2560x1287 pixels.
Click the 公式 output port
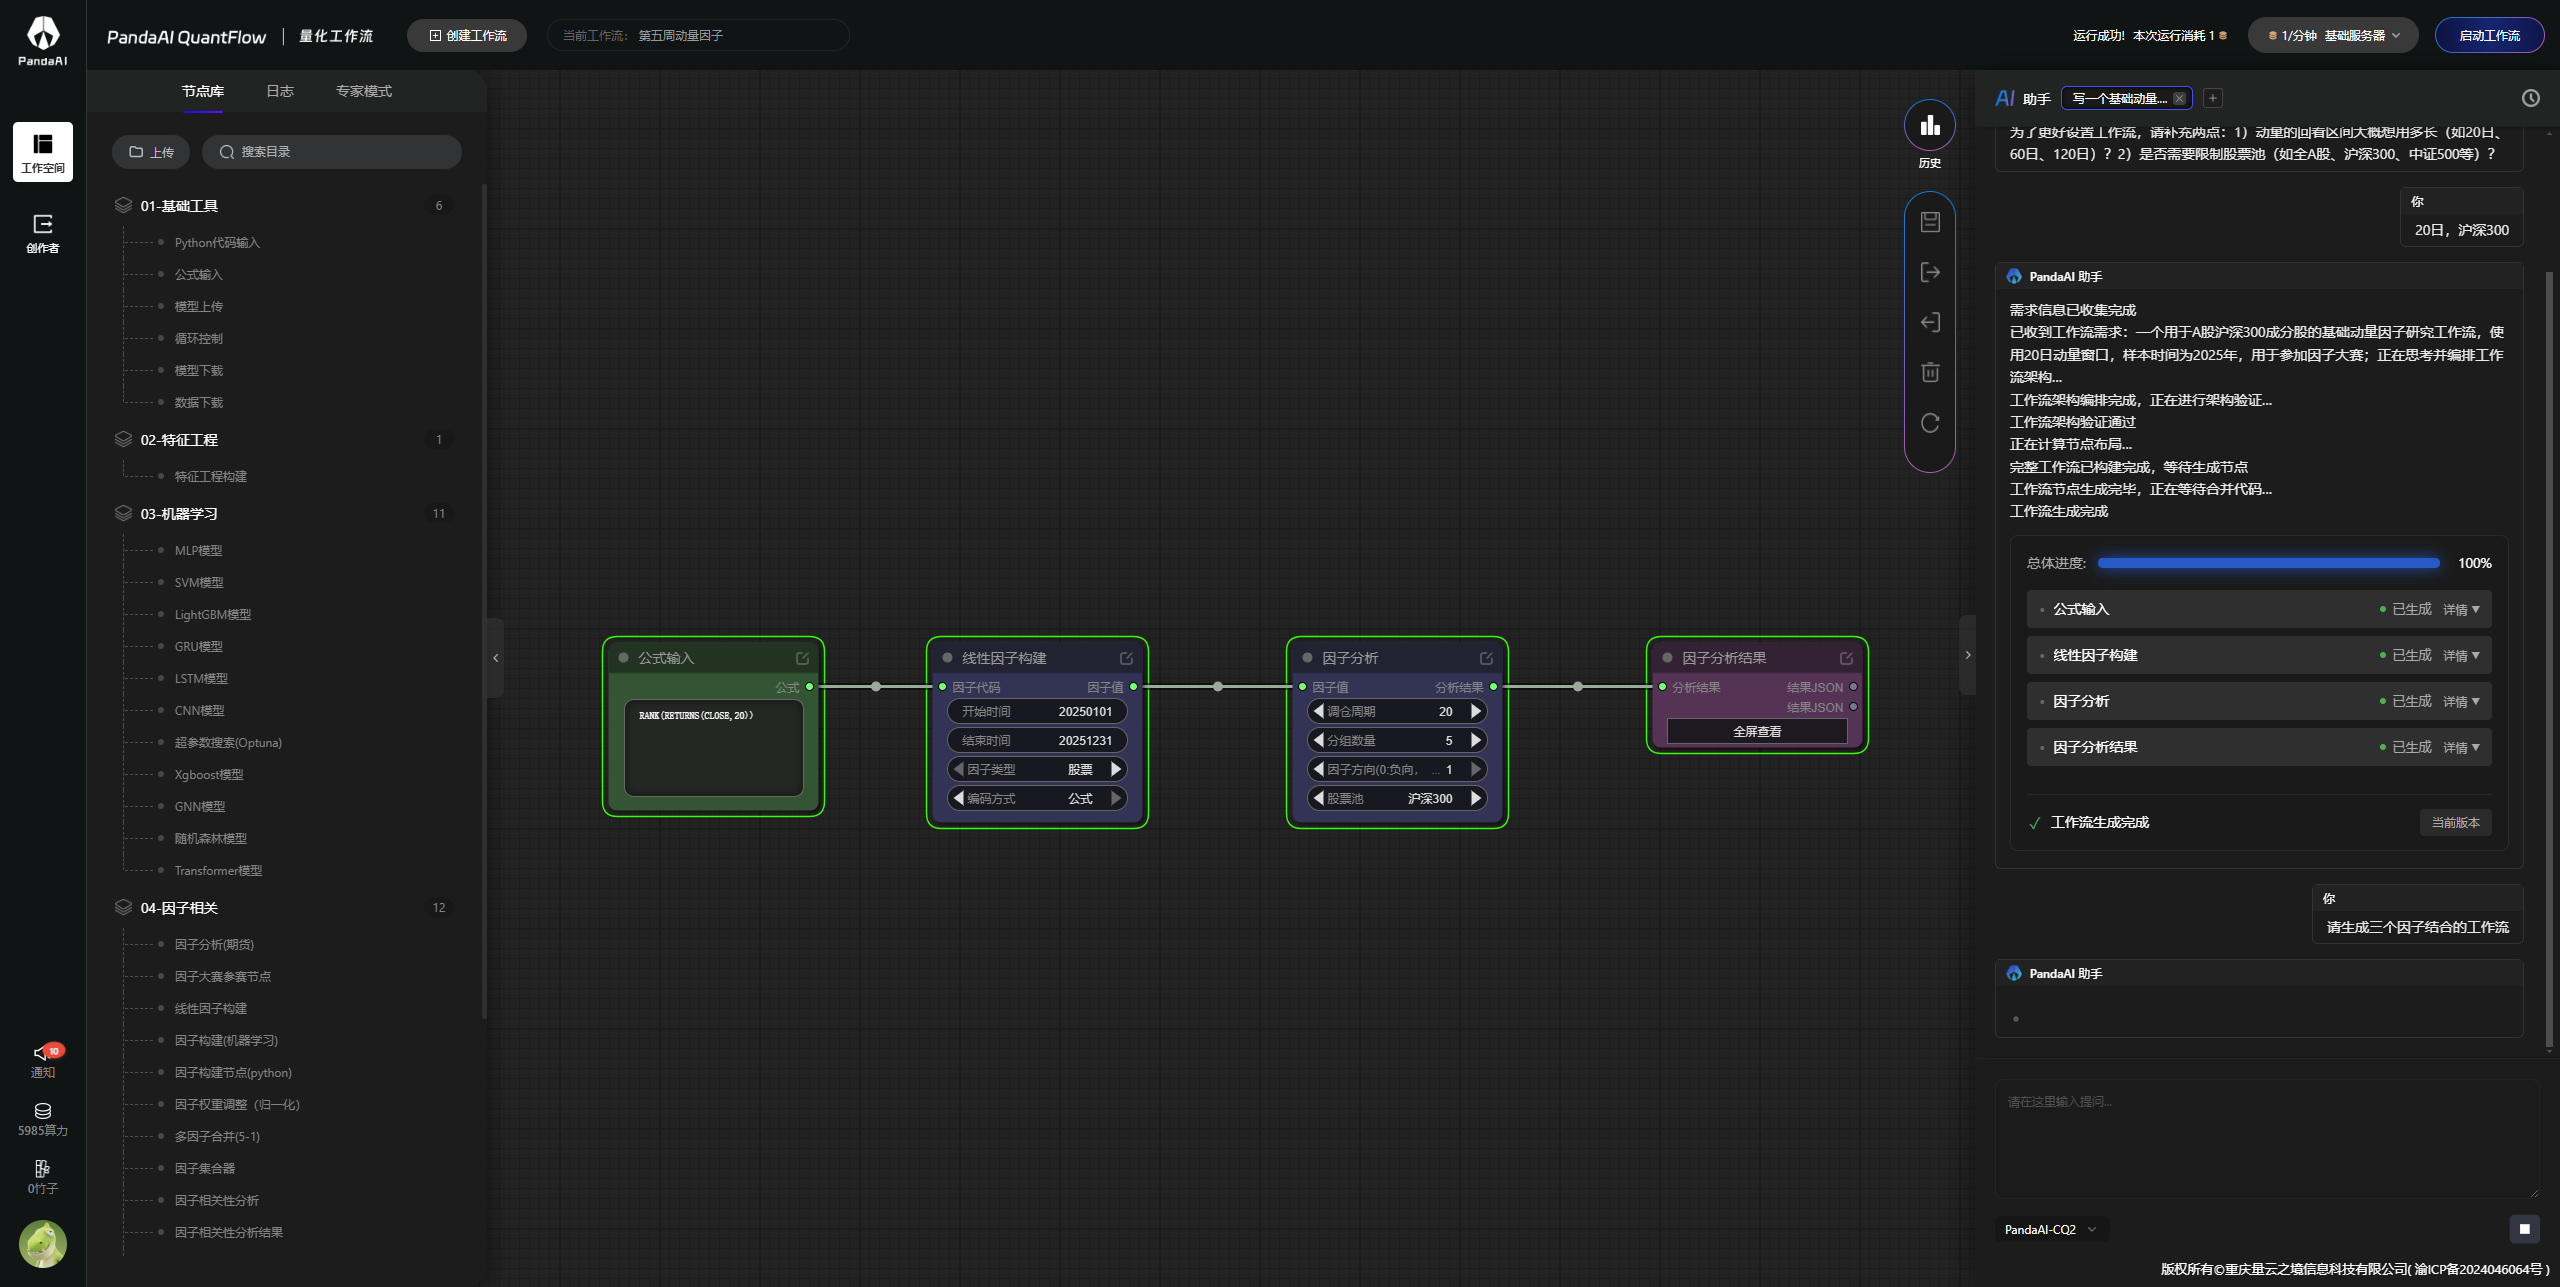(x=810, y=687)
